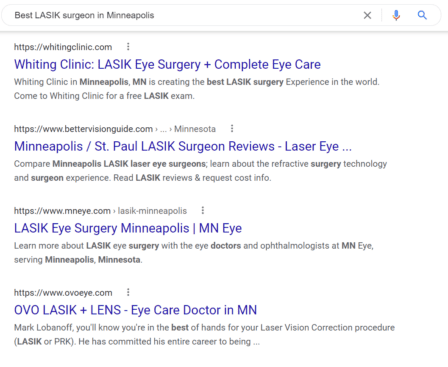Clear the search query with the X icon
Screen dimensions: 448x367
point(367,15)
